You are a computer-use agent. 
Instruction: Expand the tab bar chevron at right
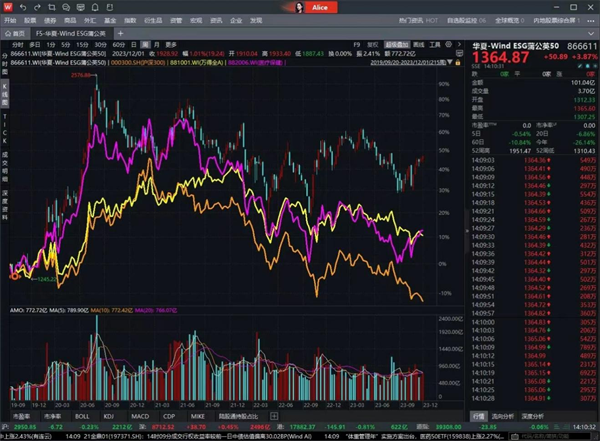pyautogui.click(x=591, y=34)
